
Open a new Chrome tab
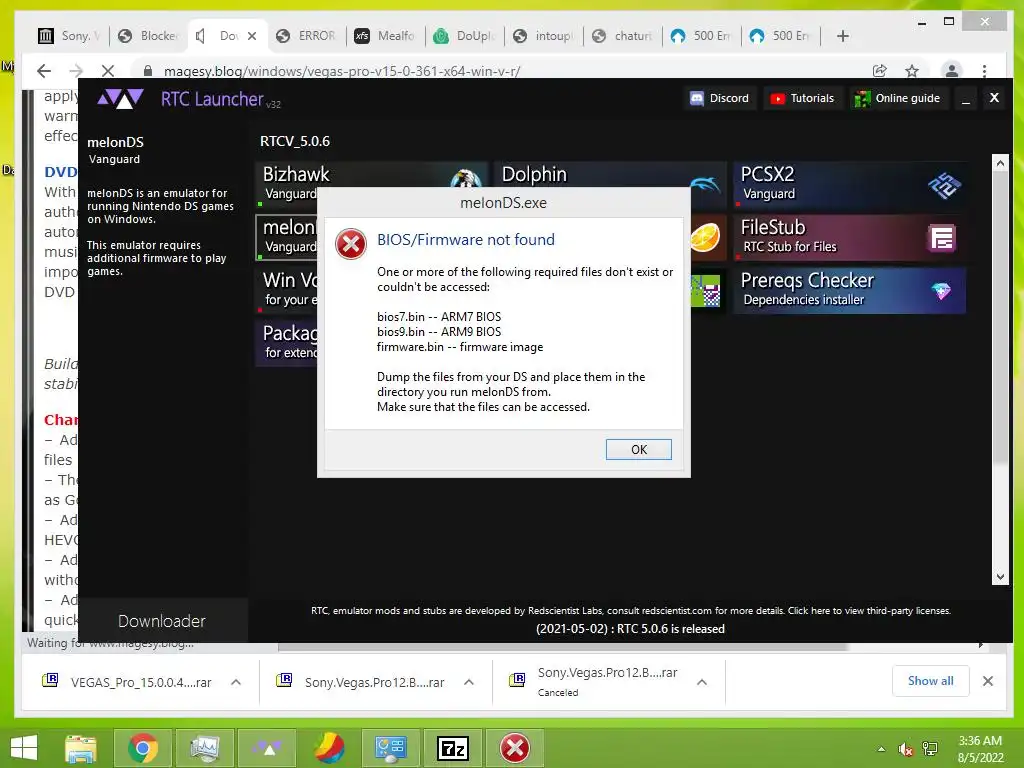coord(842,36)
